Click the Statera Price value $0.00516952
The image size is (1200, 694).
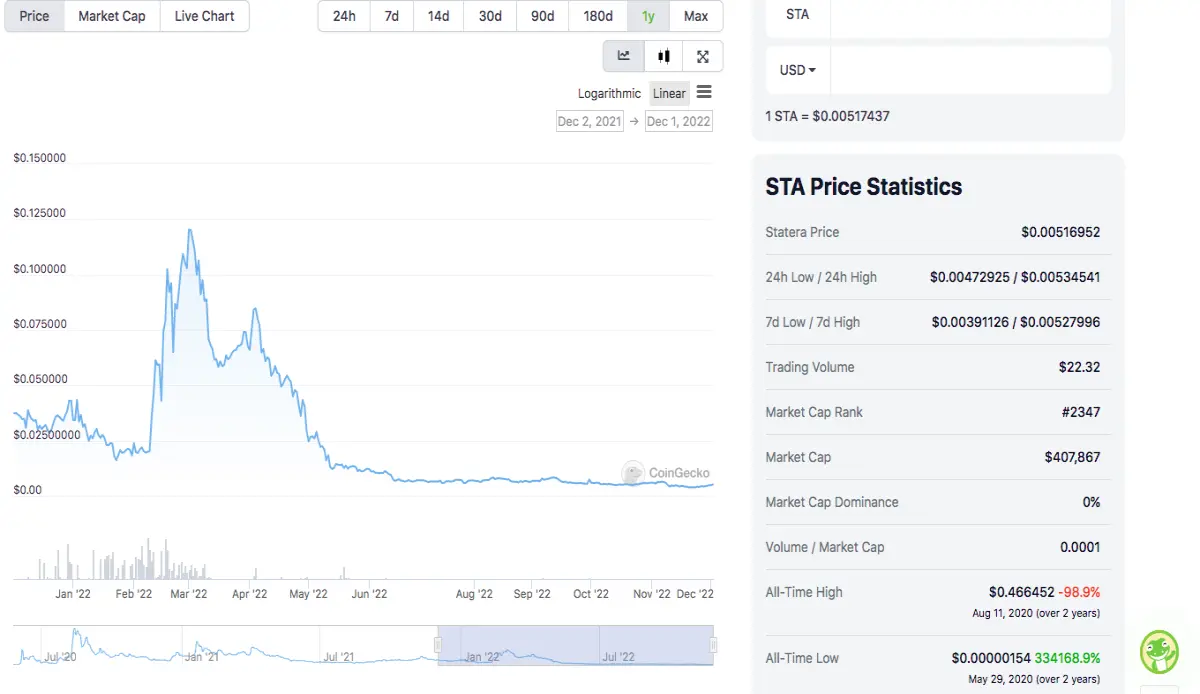pyautogui.click(x=1060, y=232)
